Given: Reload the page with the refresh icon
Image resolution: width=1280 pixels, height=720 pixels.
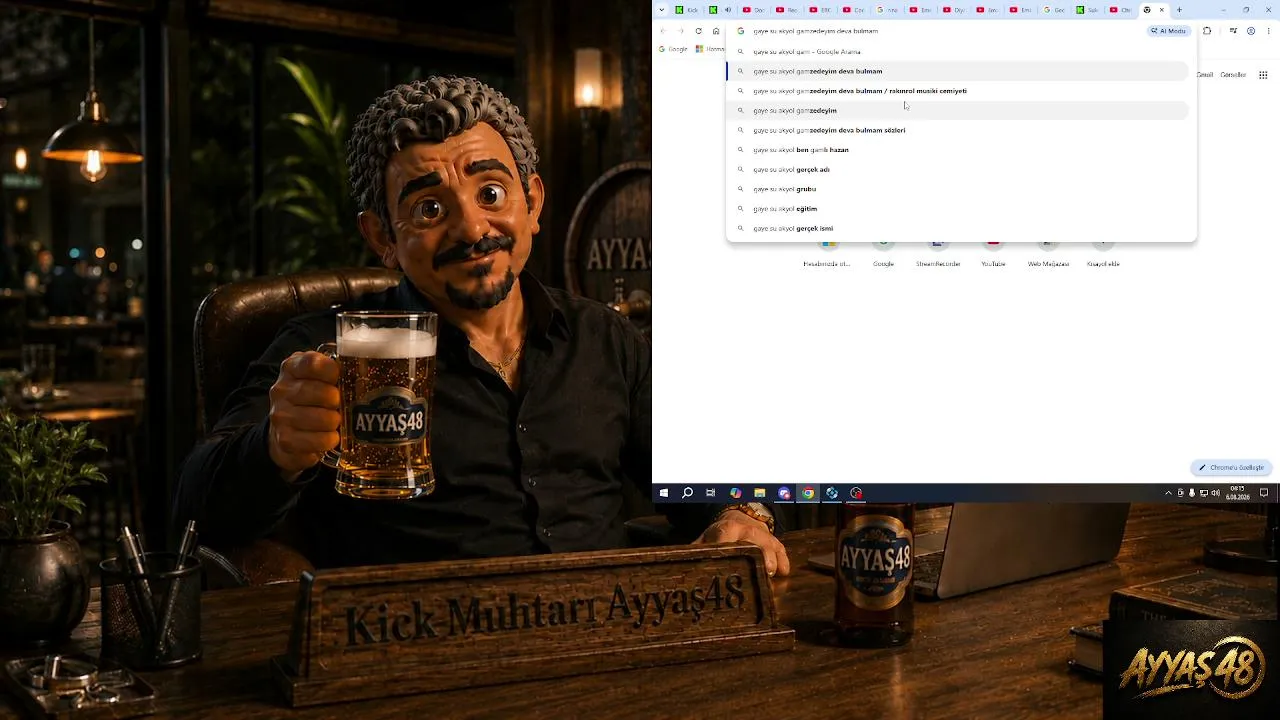Looking at the screenshot, I should point(698,31).
